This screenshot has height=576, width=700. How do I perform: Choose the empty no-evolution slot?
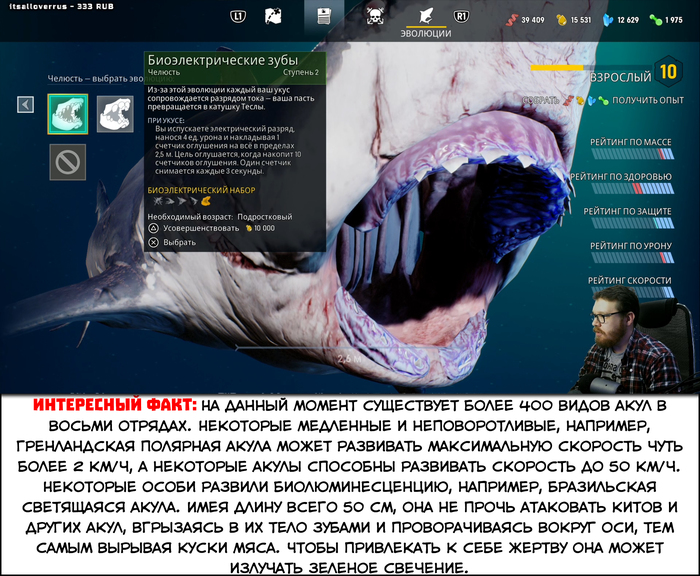click(68, 161)
